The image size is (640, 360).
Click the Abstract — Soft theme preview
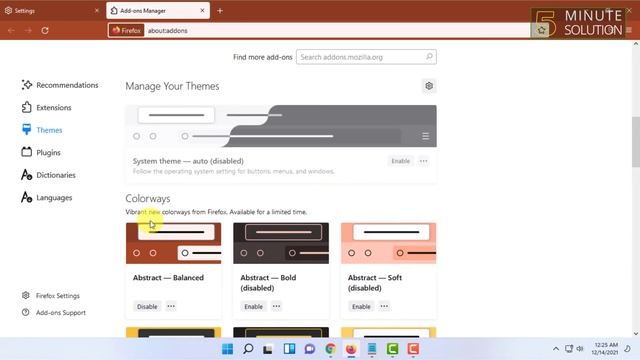click(x=389, y=243)
